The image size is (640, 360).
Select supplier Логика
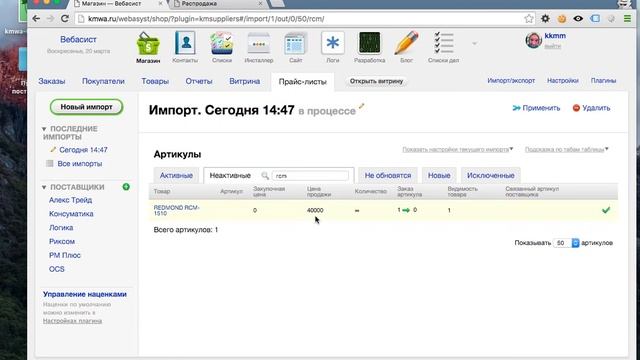tap(61, 228)
